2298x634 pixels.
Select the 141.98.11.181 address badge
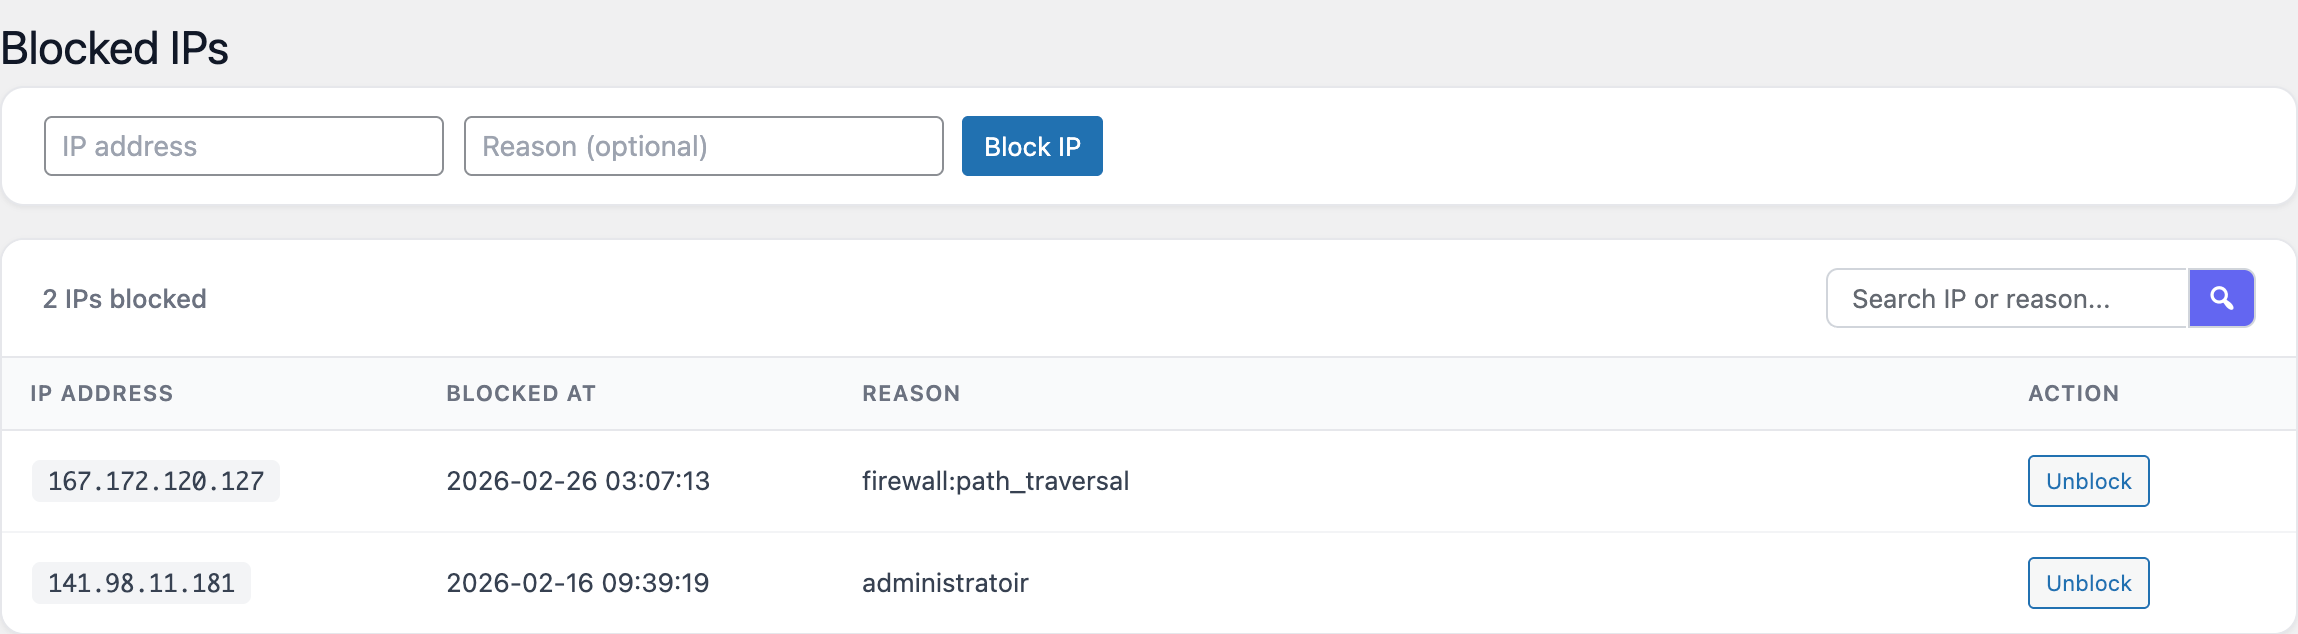pyautogui.click(x=141, y=583)
